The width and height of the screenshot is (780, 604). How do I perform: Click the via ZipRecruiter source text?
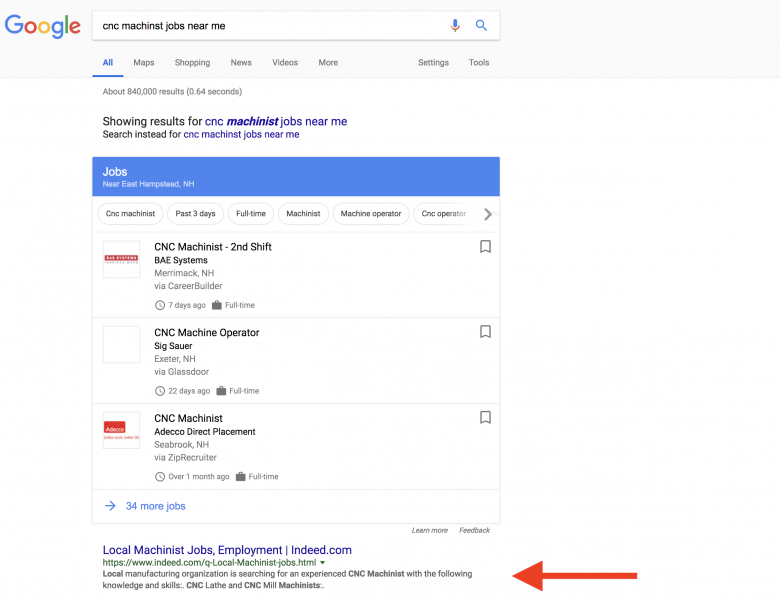tap(186, 458)
